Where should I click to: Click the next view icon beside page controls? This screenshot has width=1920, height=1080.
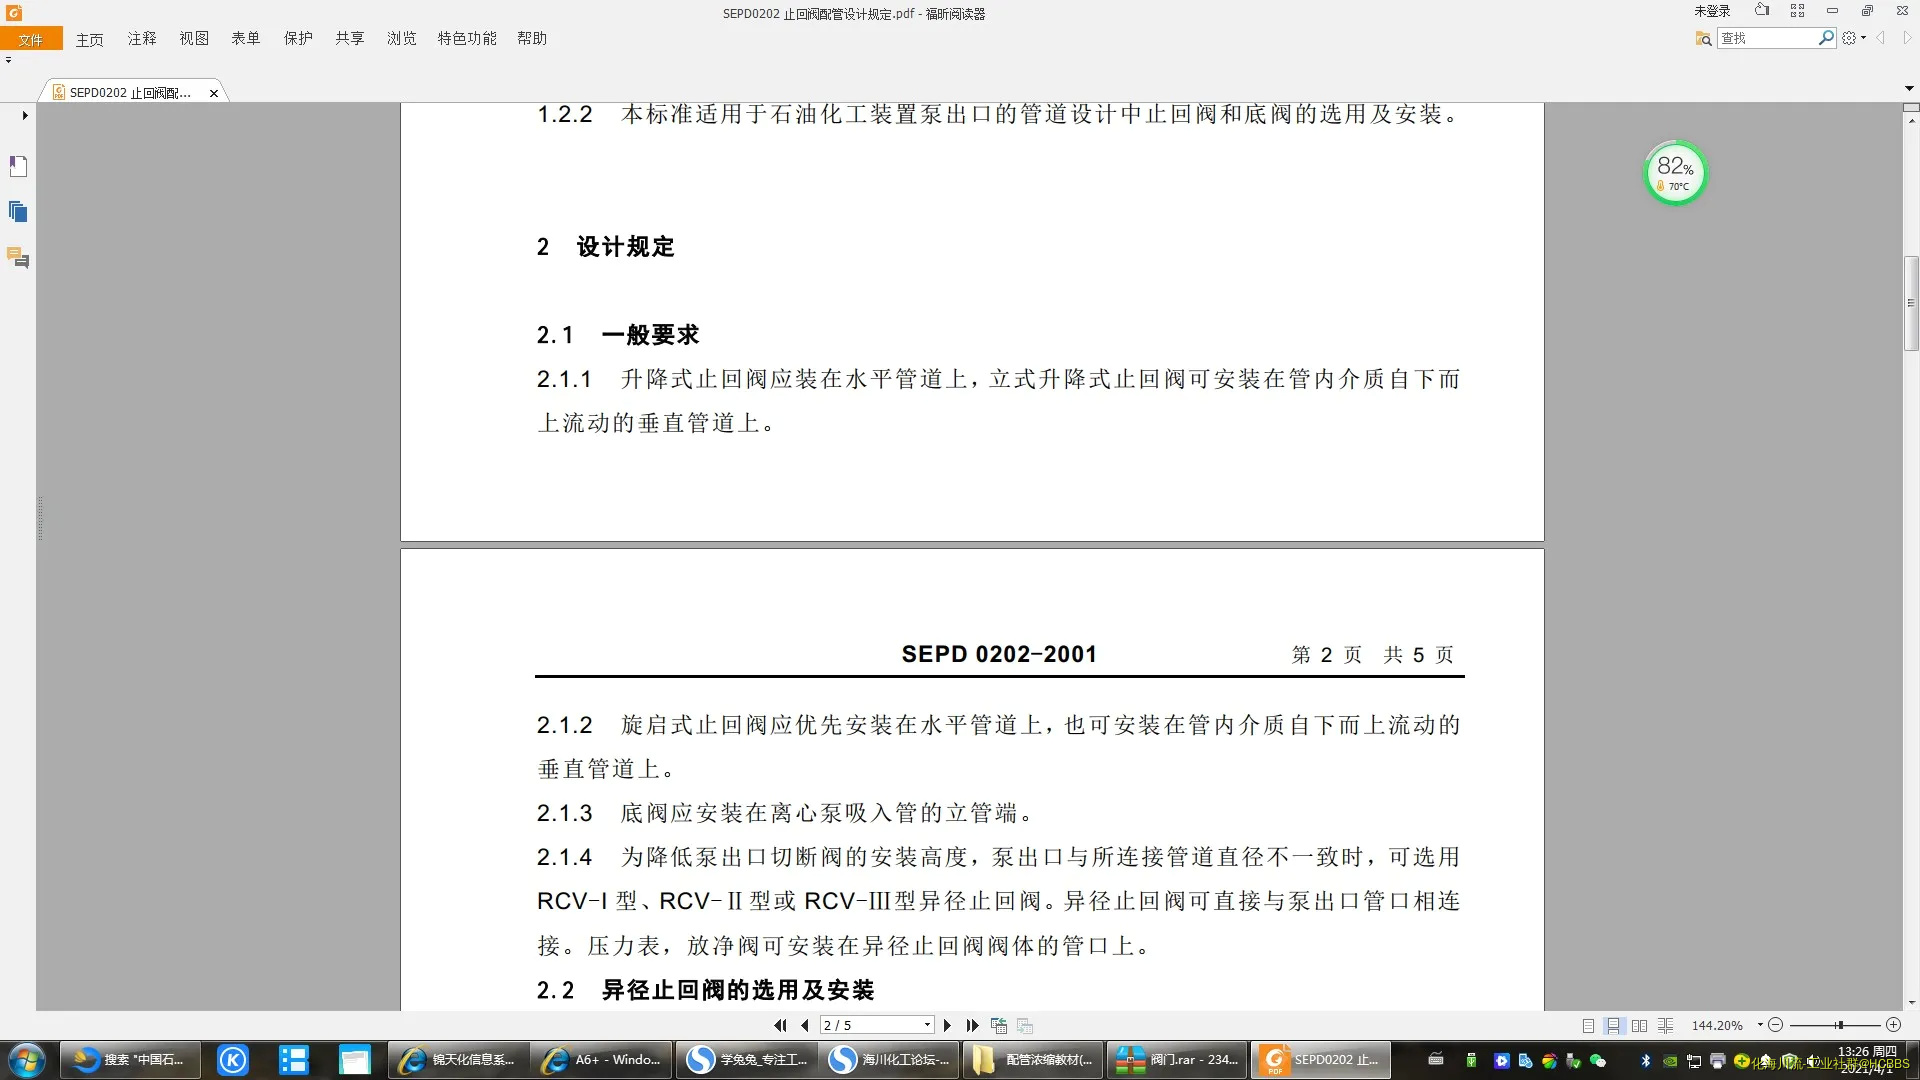(x=1025, y=1026)
